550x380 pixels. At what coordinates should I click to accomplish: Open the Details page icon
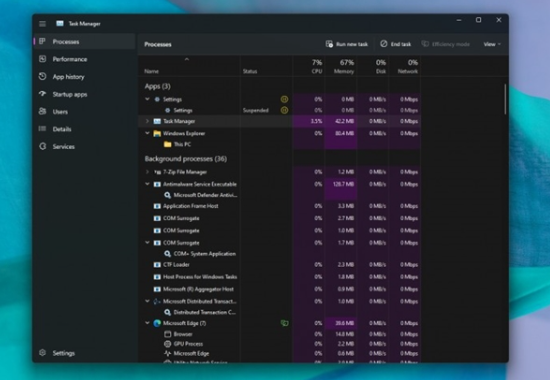[x=42, y=129]
